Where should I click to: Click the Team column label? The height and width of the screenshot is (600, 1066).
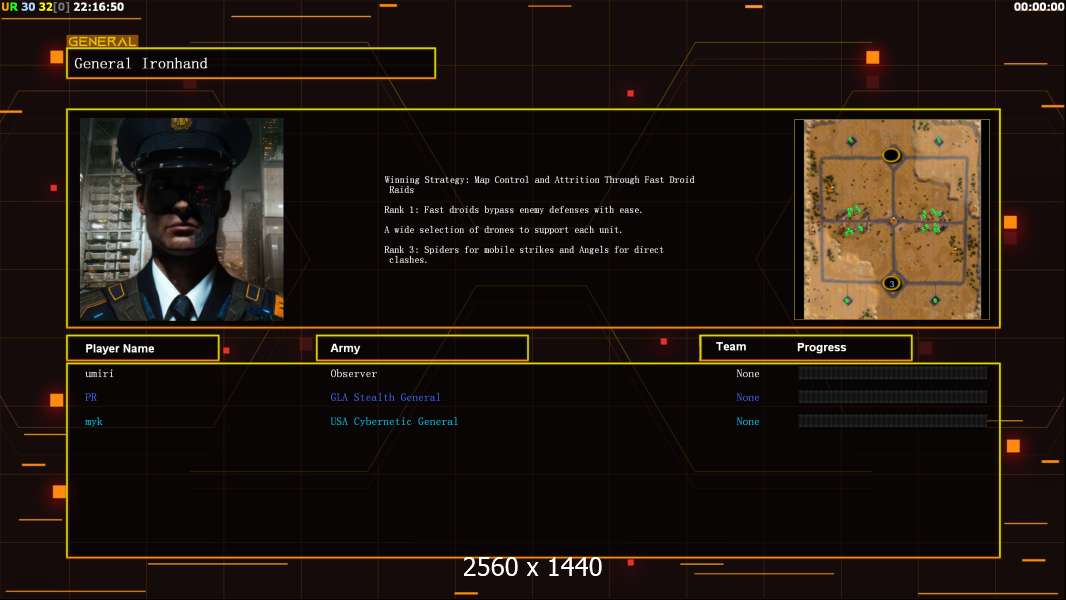tap(731, 347)
